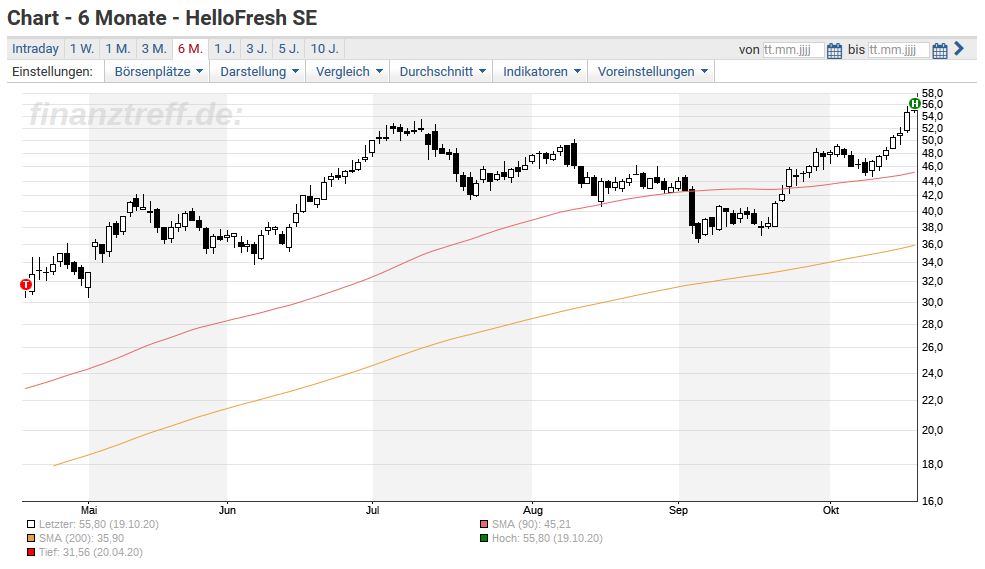Click the 'Aug' x-axis label
The width and height of the screenshot is (985, 569).
coord(533,510)
